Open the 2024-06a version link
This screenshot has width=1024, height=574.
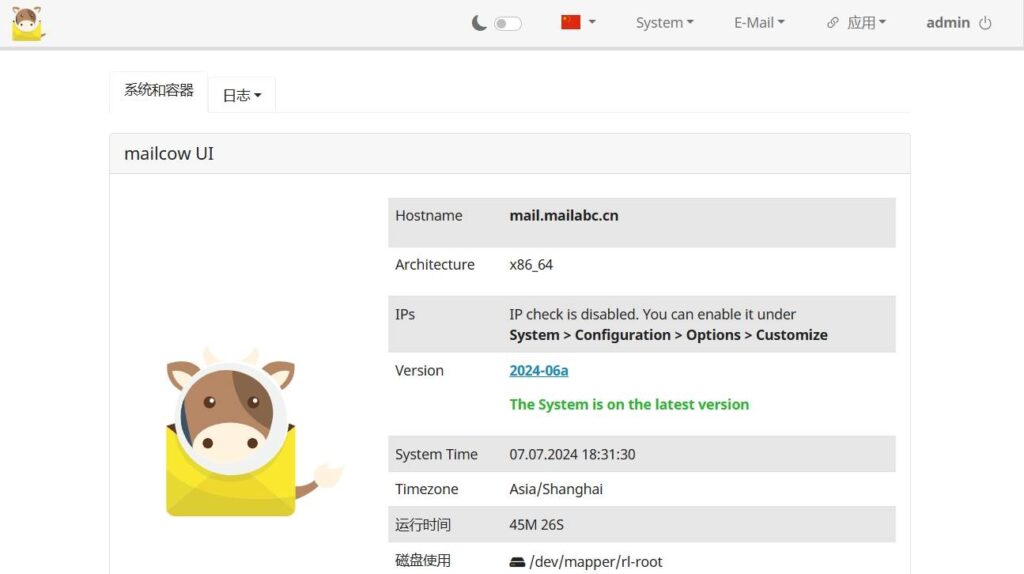pyautogui.click(x=538, y=370)
